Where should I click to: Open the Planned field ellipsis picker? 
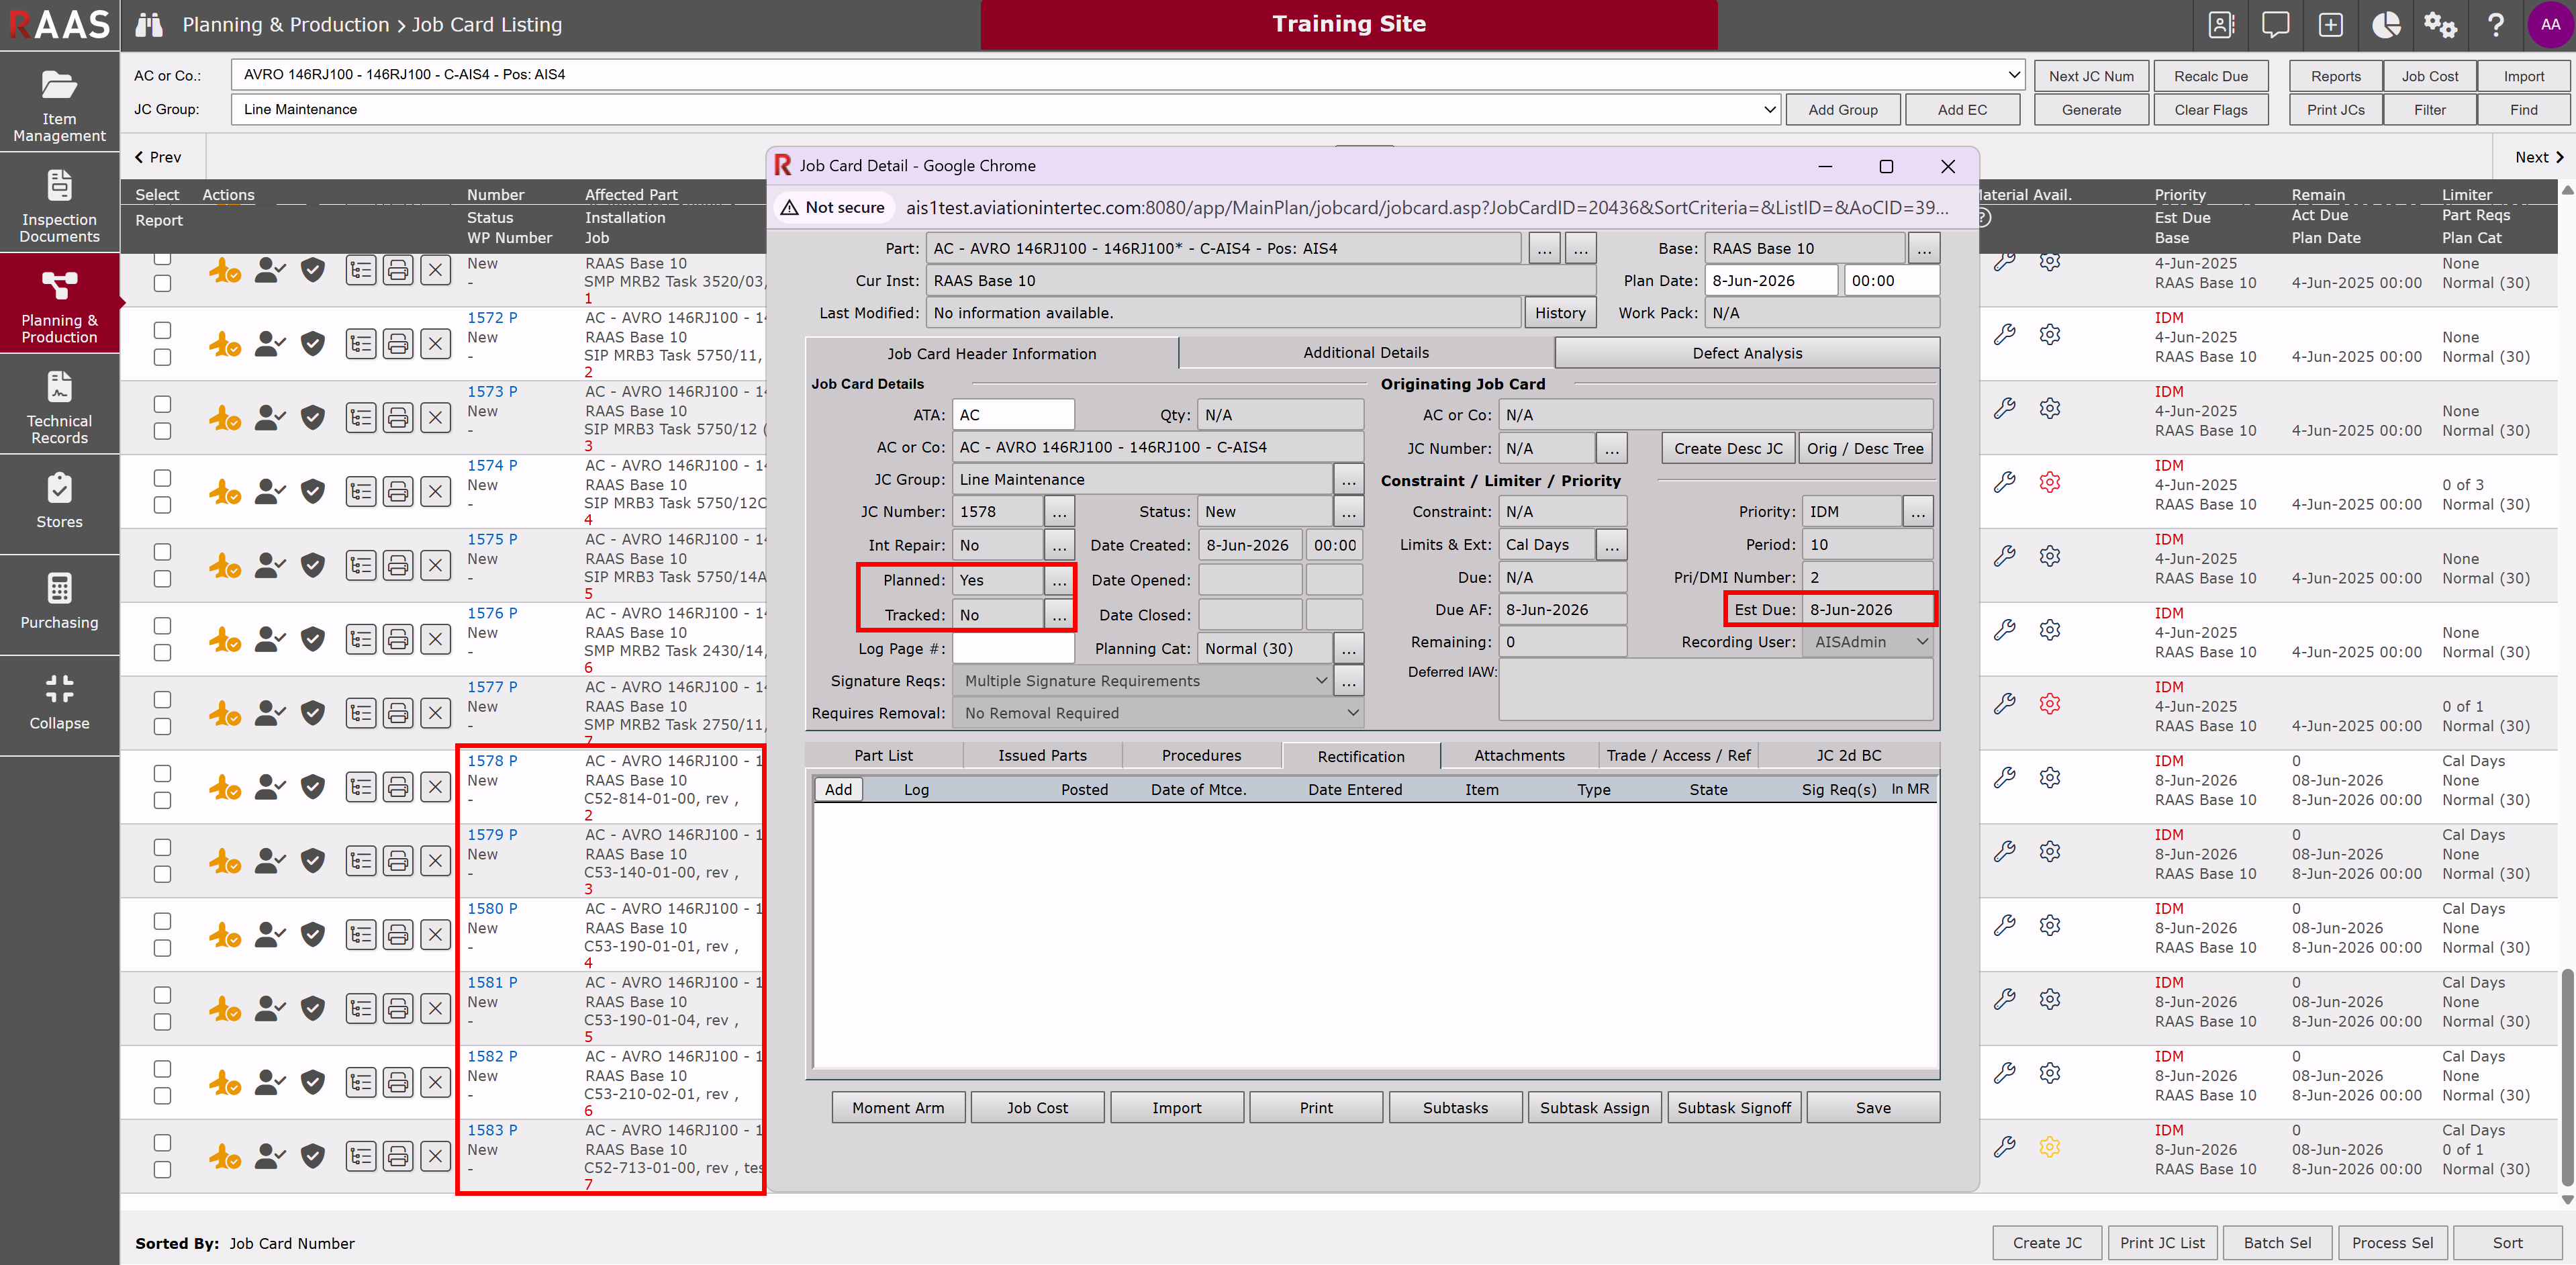tap(1058, 581)
